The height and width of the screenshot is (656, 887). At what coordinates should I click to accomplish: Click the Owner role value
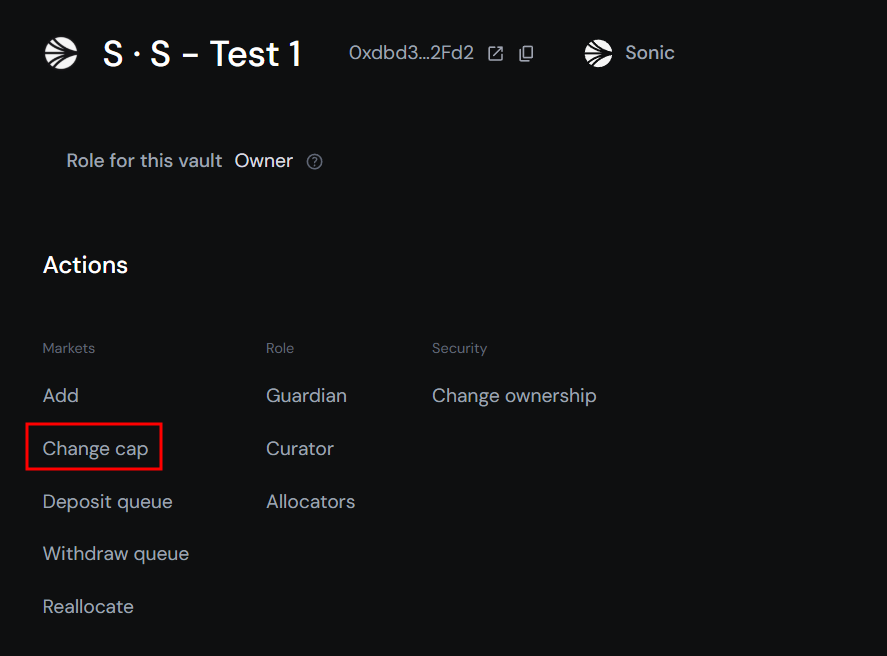[264, 161]
